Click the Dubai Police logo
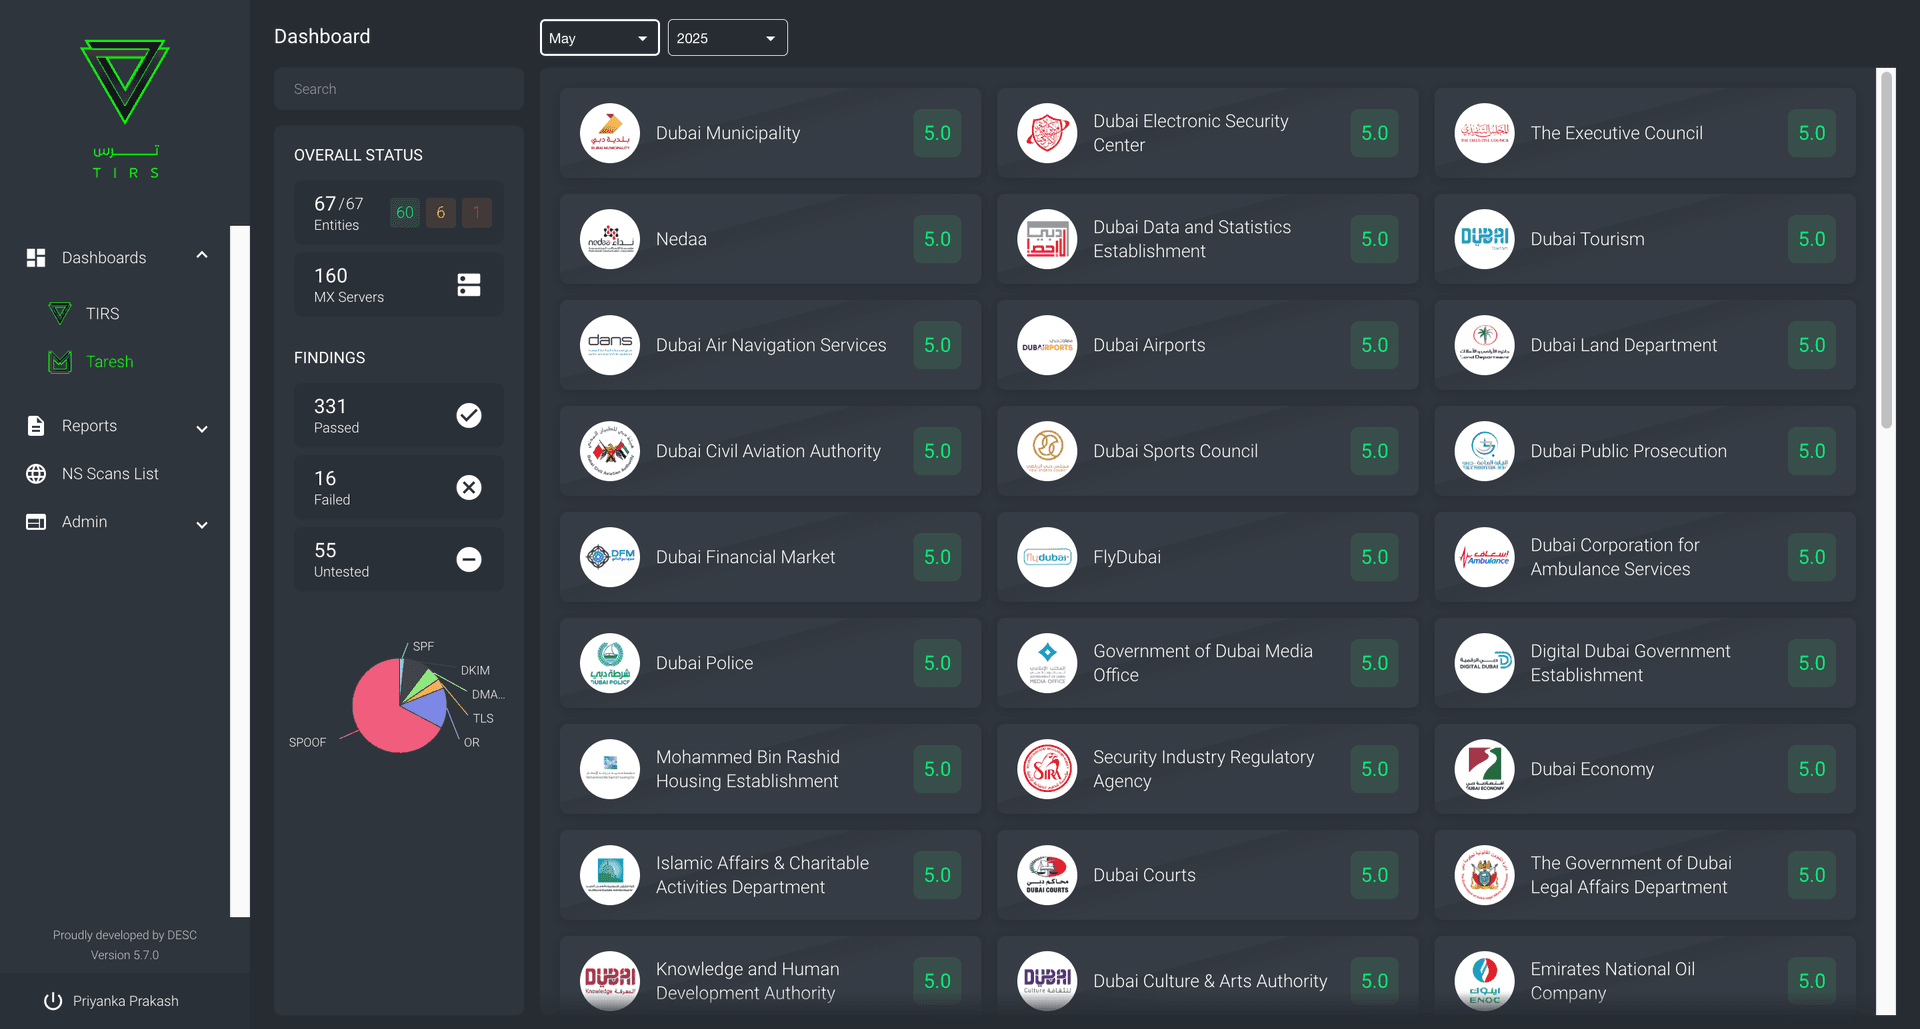This screenshot has width=1920, height=1029. 609,663
